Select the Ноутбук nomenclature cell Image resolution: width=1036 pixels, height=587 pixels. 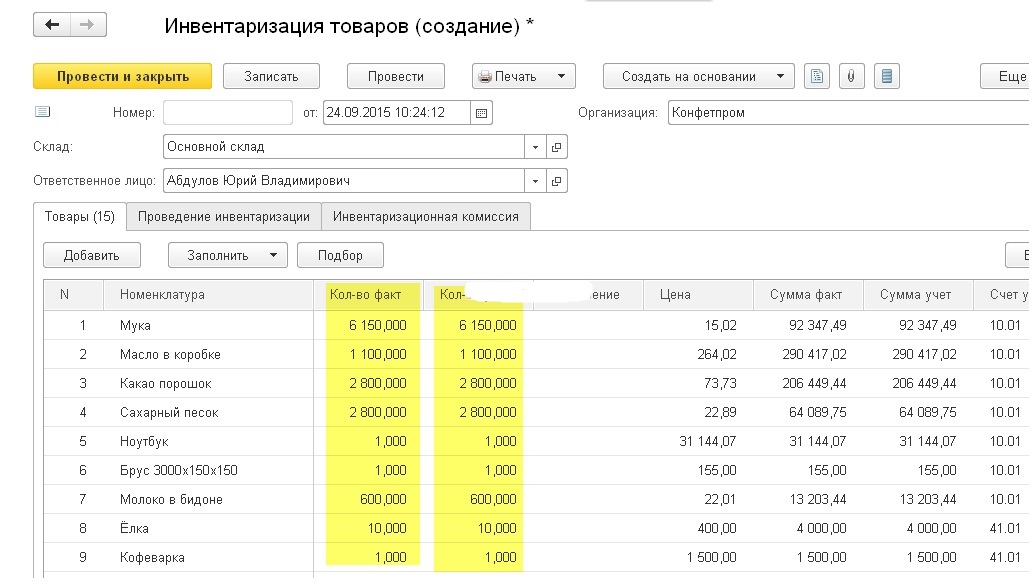208,442
